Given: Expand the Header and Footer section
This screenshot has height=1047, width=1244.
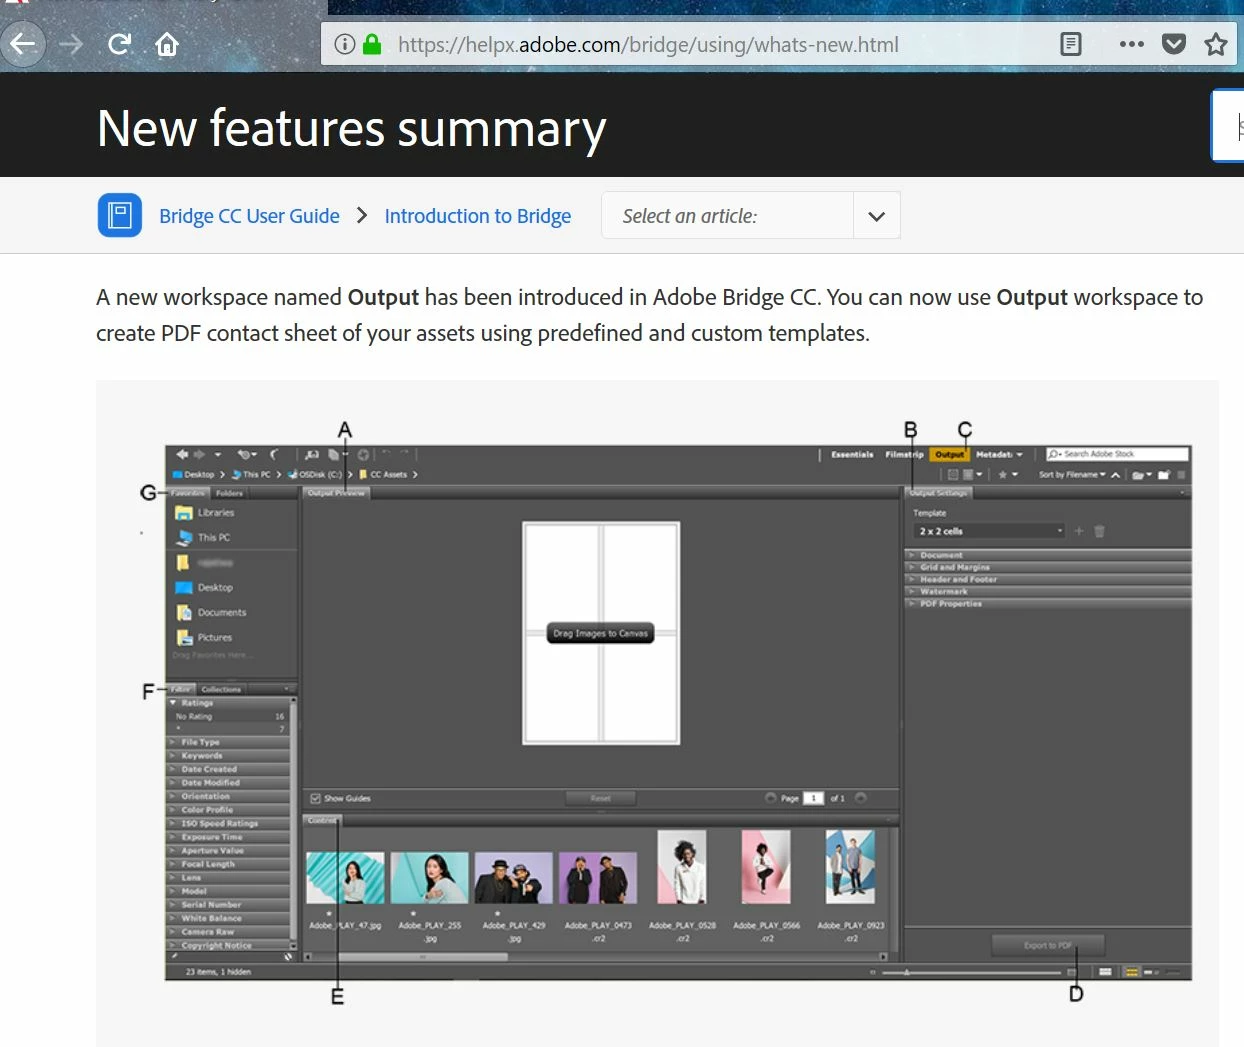Looking at the screenshot, I should tap(1047, 579).
